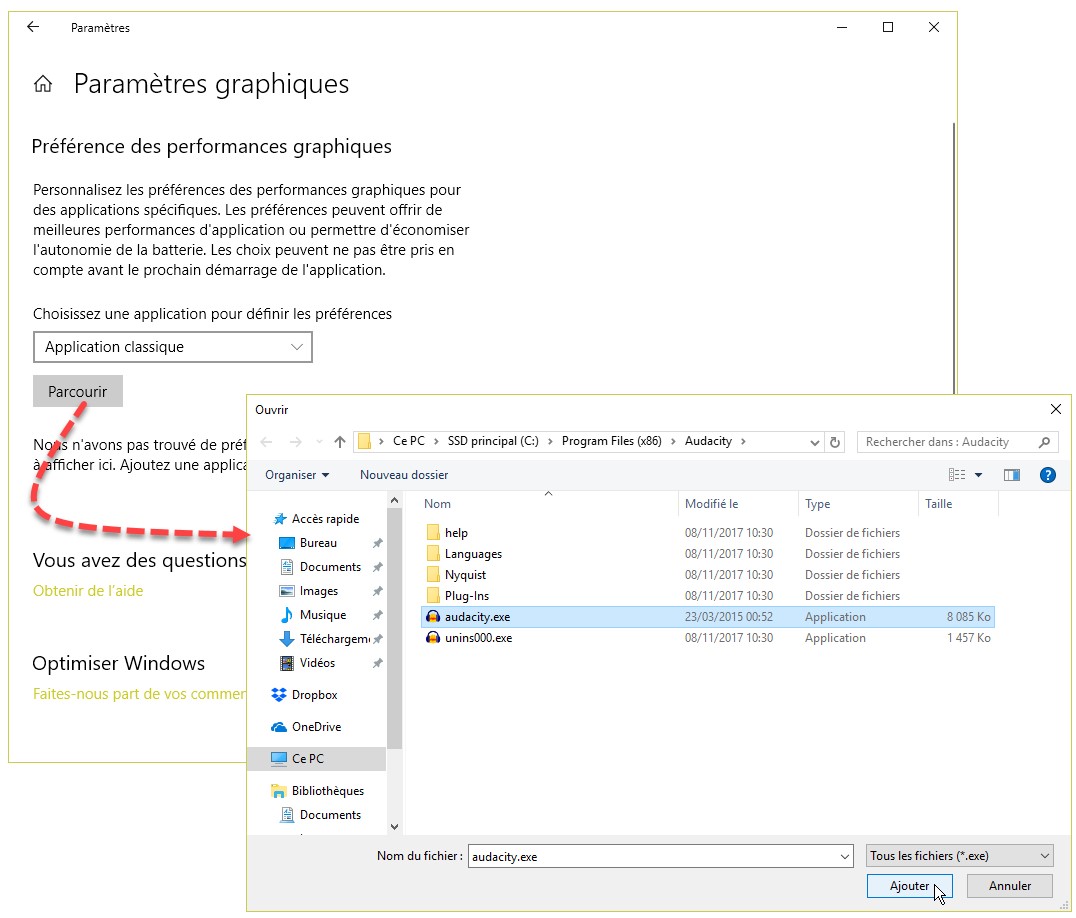The height and width of the screenshot is (918, 1076).
Task: Open Documents under Bibliothèques
Action: [x=320, y=815]
